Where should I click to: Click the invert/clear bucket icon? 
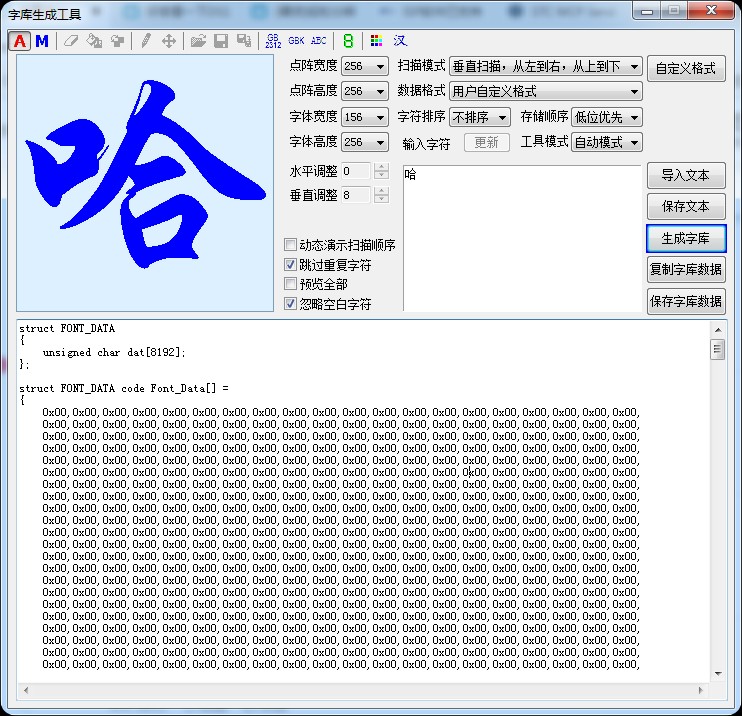coord(117,41)
